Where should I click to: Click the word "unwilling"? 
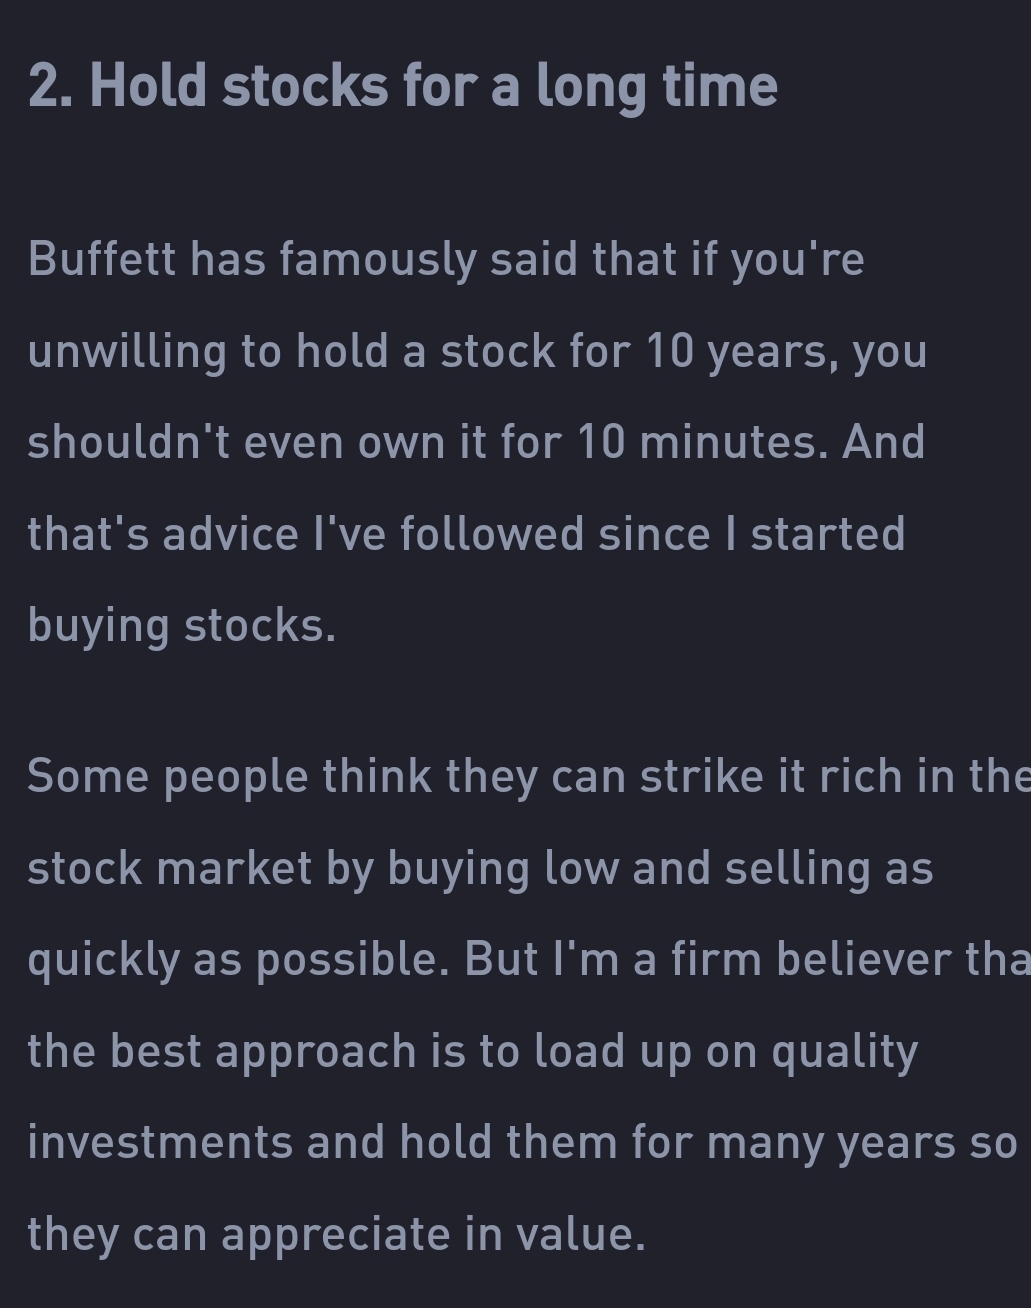tap(127, 351)
